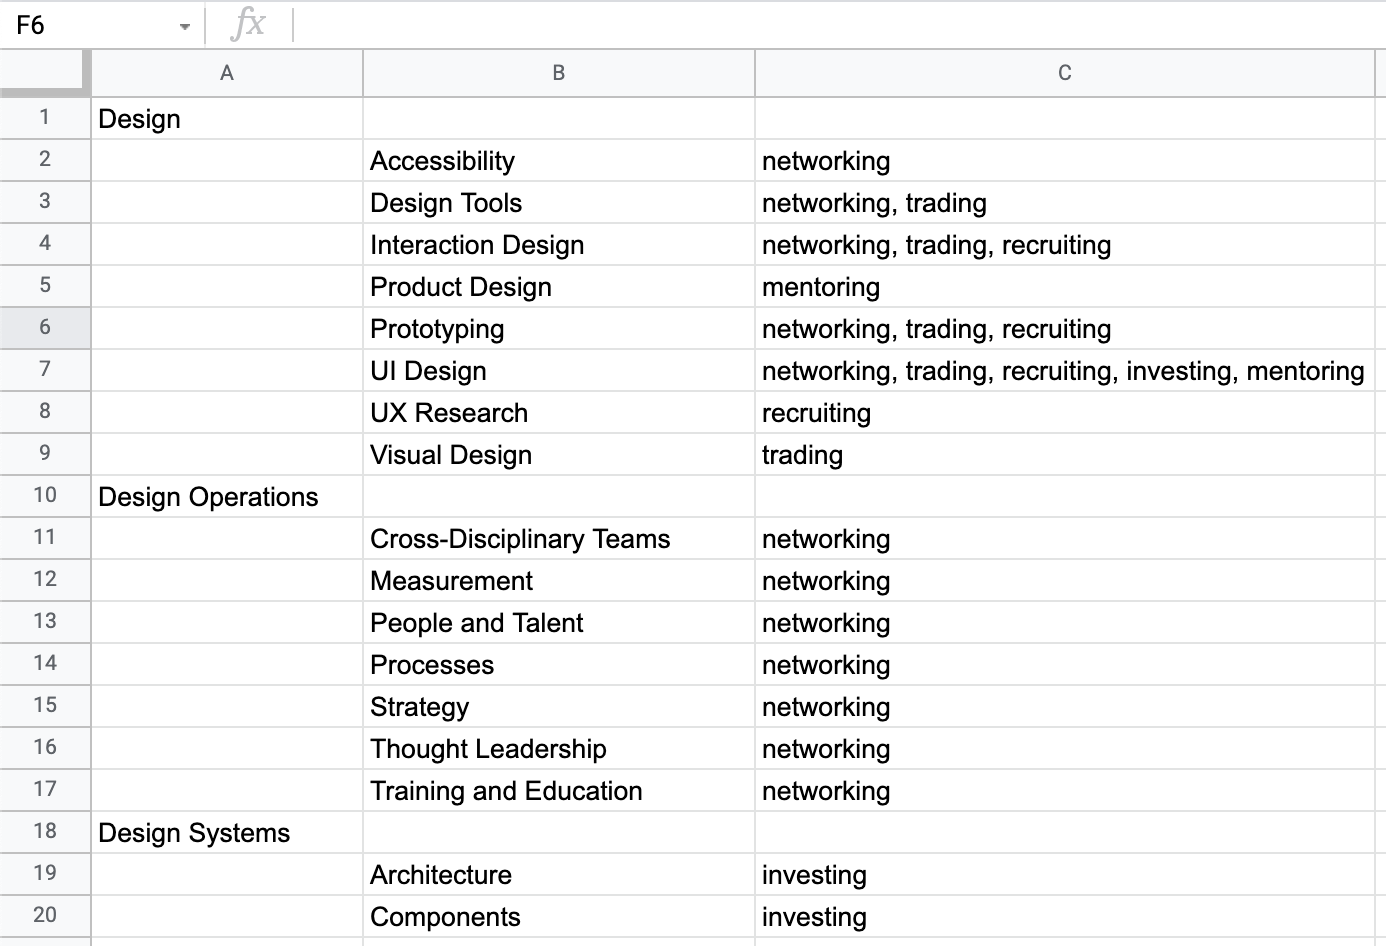Select the mentoring cell beside Product Design
Screen dimensions: 1386x946
(1065, 287)
